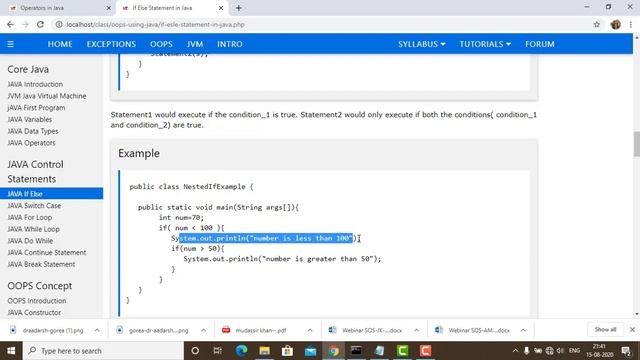
Task: Go to HOME in navbar
Action: point(60,44)
